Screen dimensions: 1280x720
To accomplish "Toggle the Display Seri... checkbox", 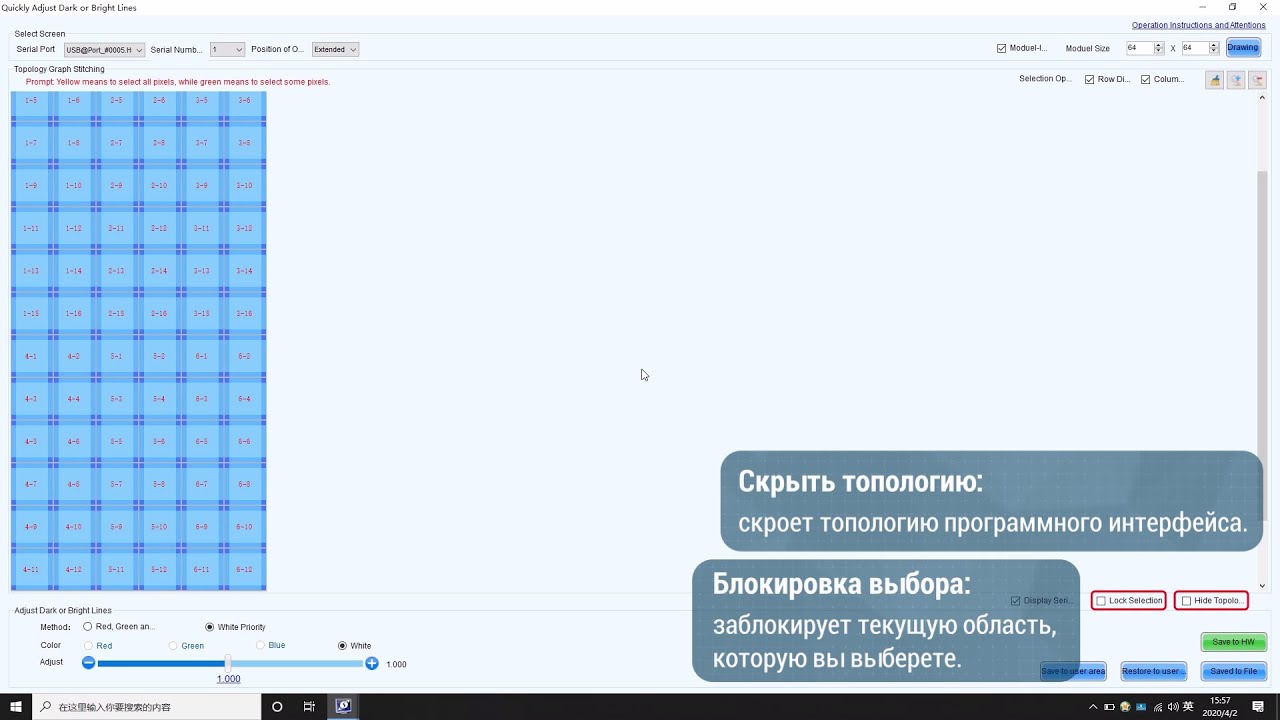I will pos(1016,601).
